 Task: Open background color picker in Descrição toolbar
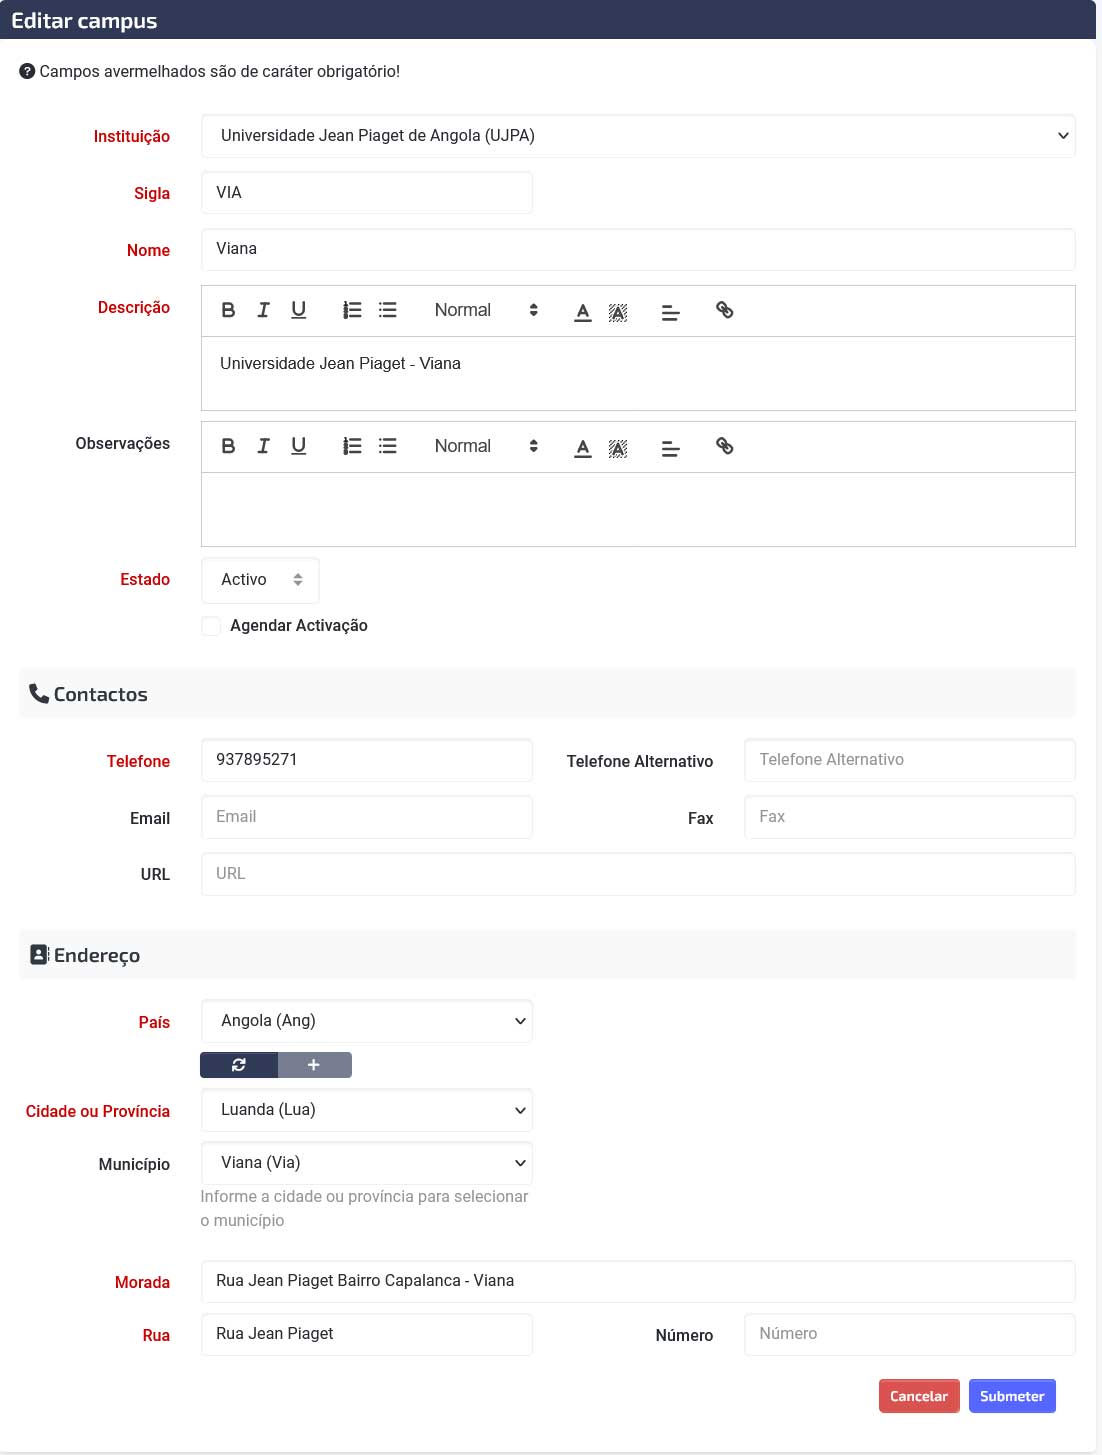point(618,312)
